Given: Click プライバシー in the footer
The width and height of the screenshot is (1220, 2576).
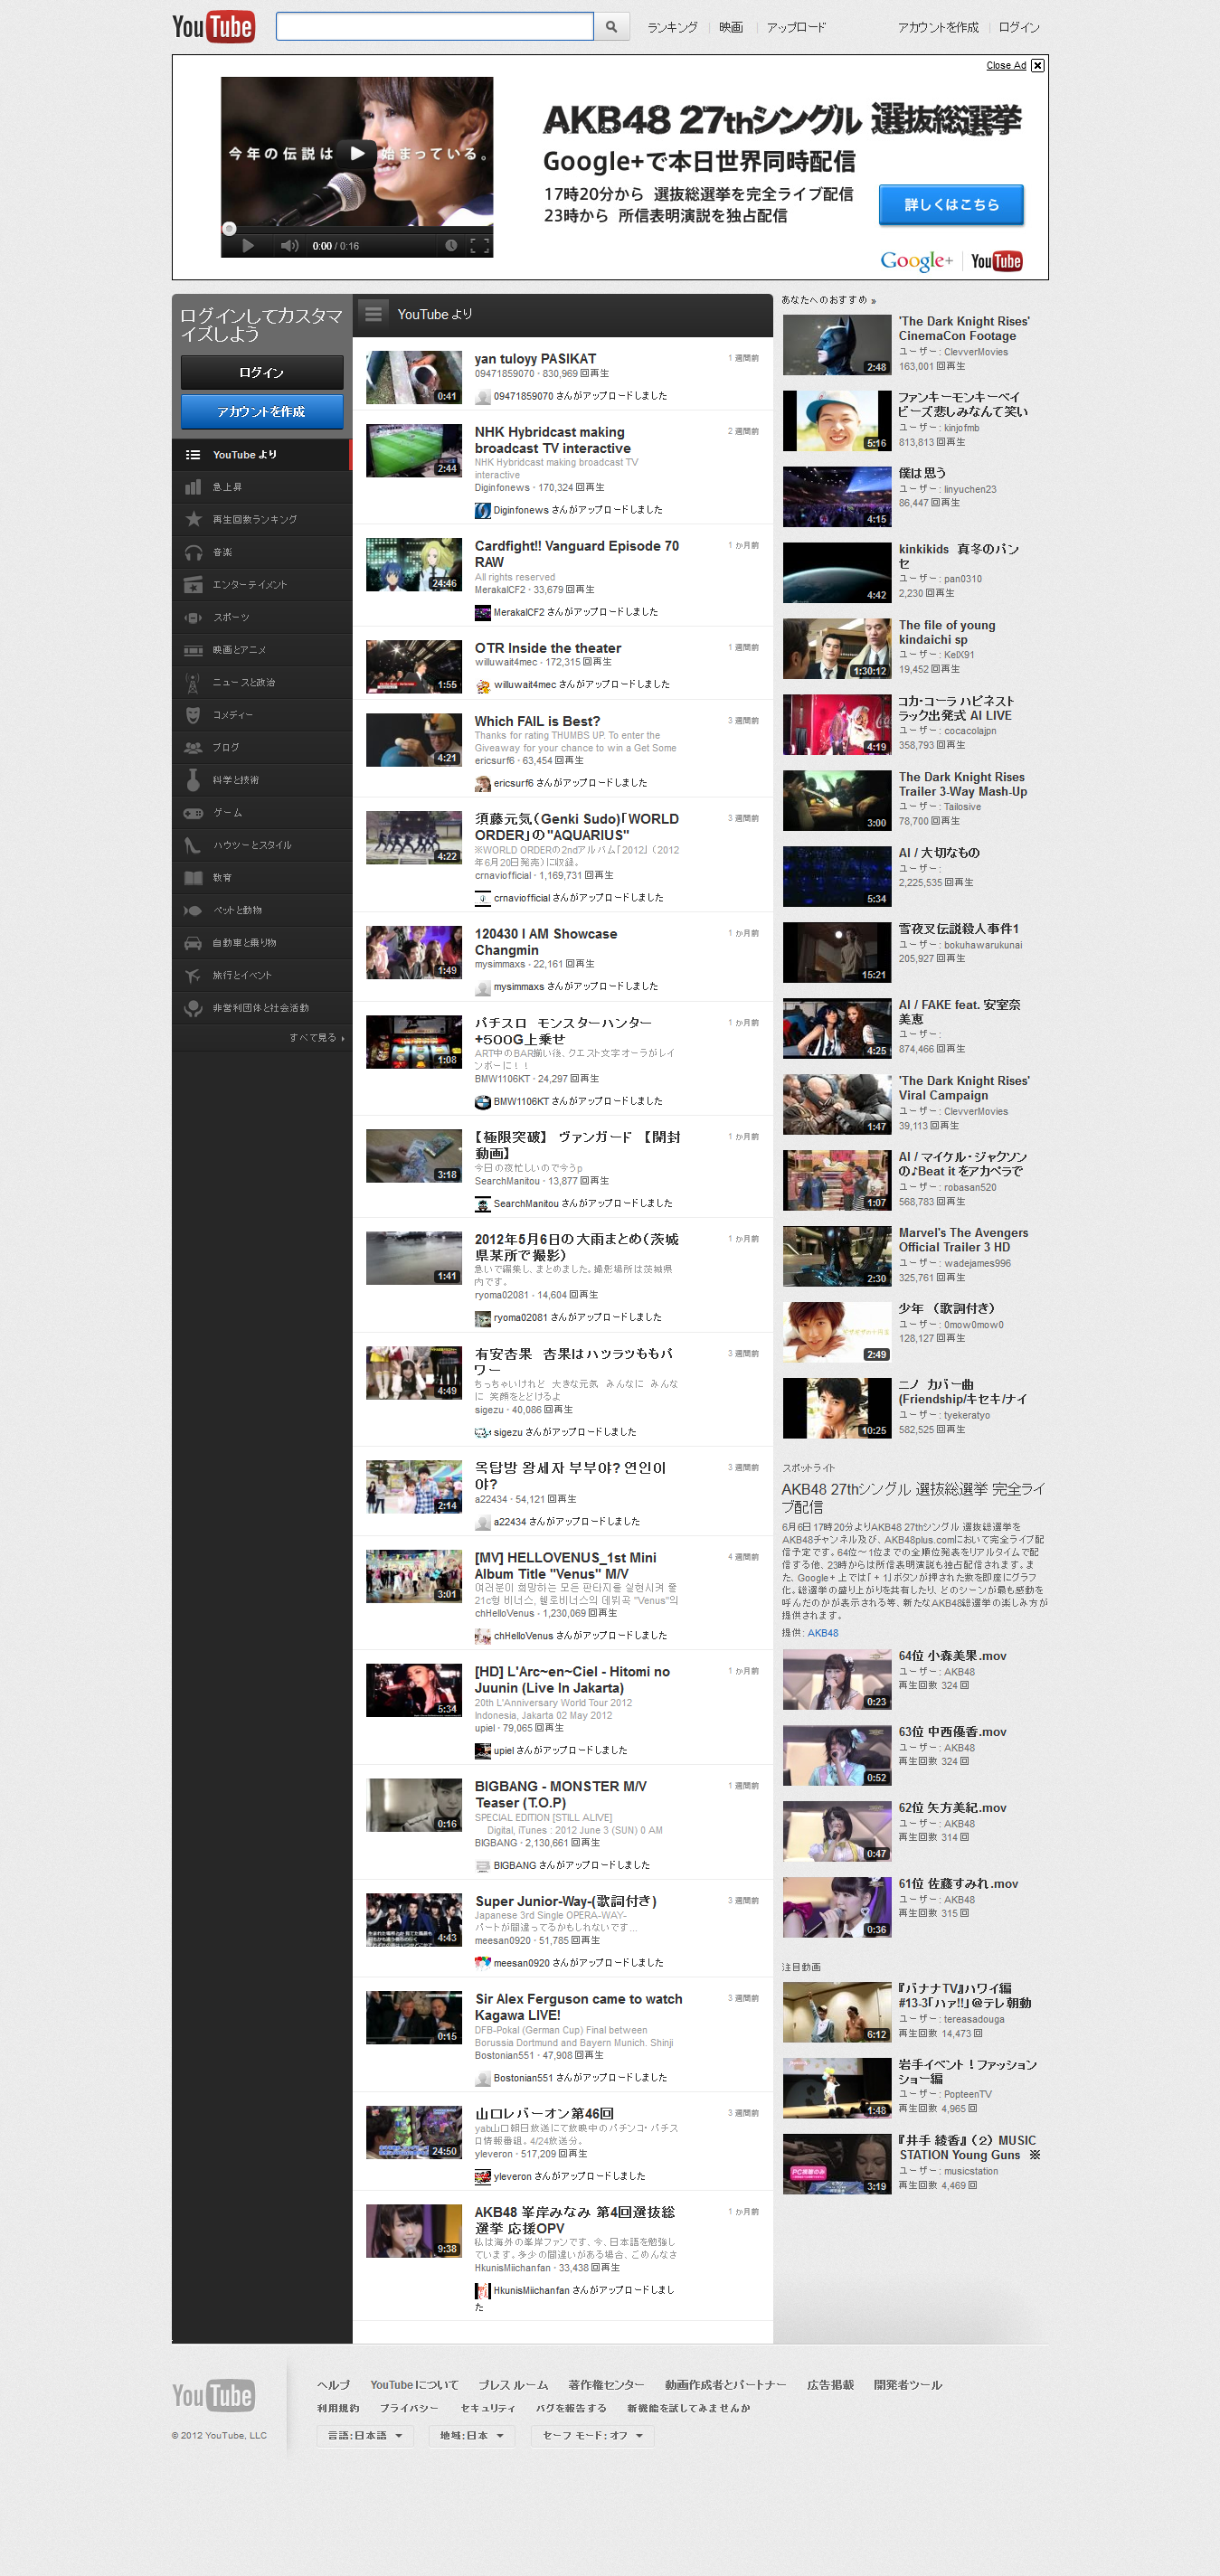Looking at the screenshot, I should [x=409, y=2409].
